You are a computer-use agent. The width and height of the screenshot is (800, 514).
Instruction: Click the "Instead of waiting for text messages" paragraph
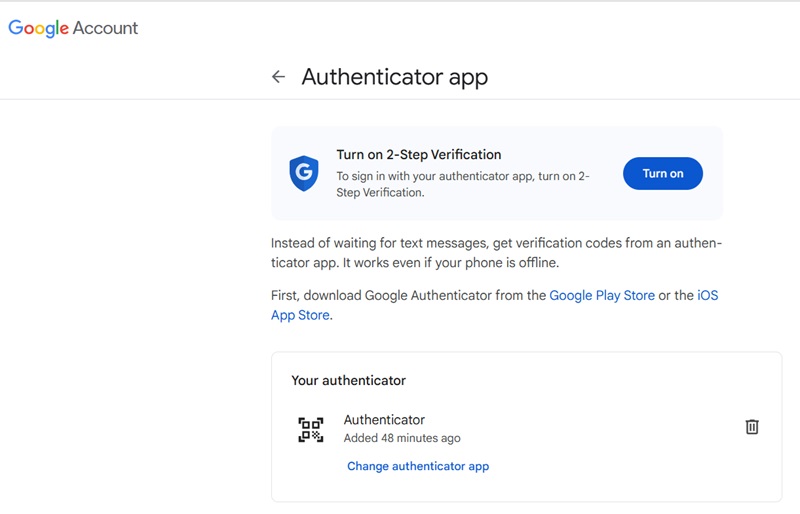coord(496,253)
